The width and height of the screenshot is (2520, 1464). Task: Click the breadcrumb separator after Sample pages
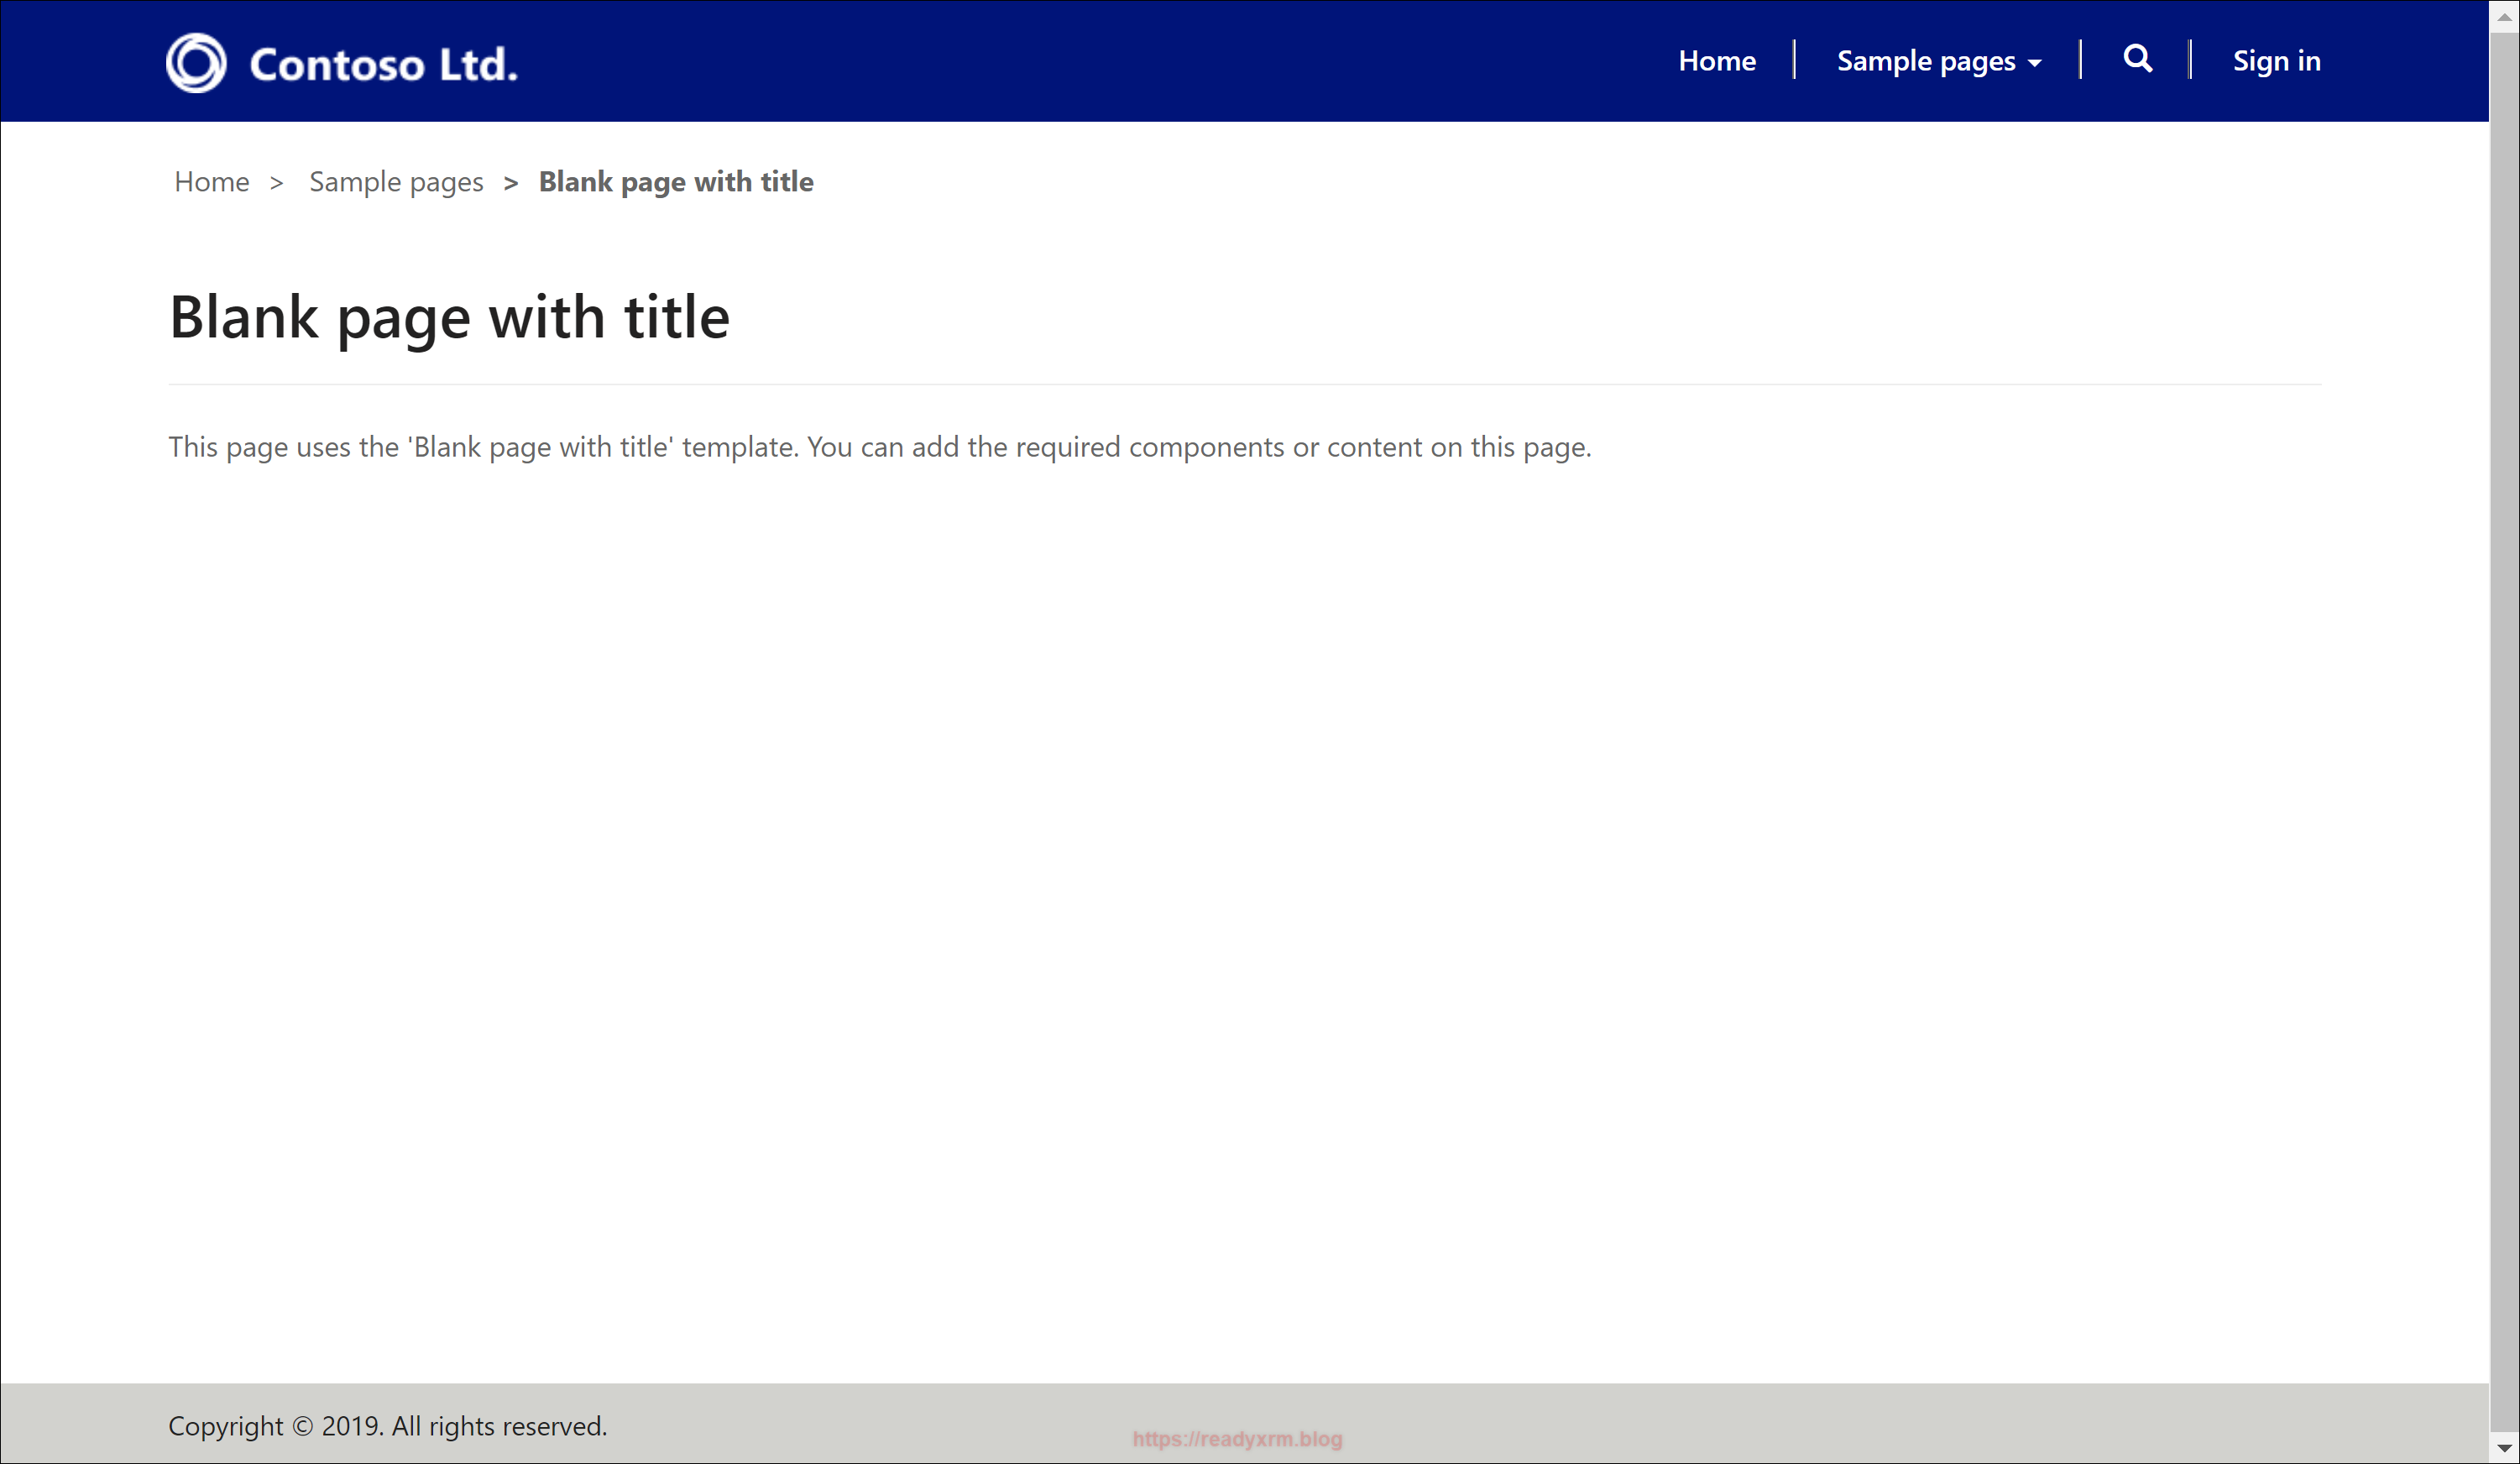tap(511, 183)
